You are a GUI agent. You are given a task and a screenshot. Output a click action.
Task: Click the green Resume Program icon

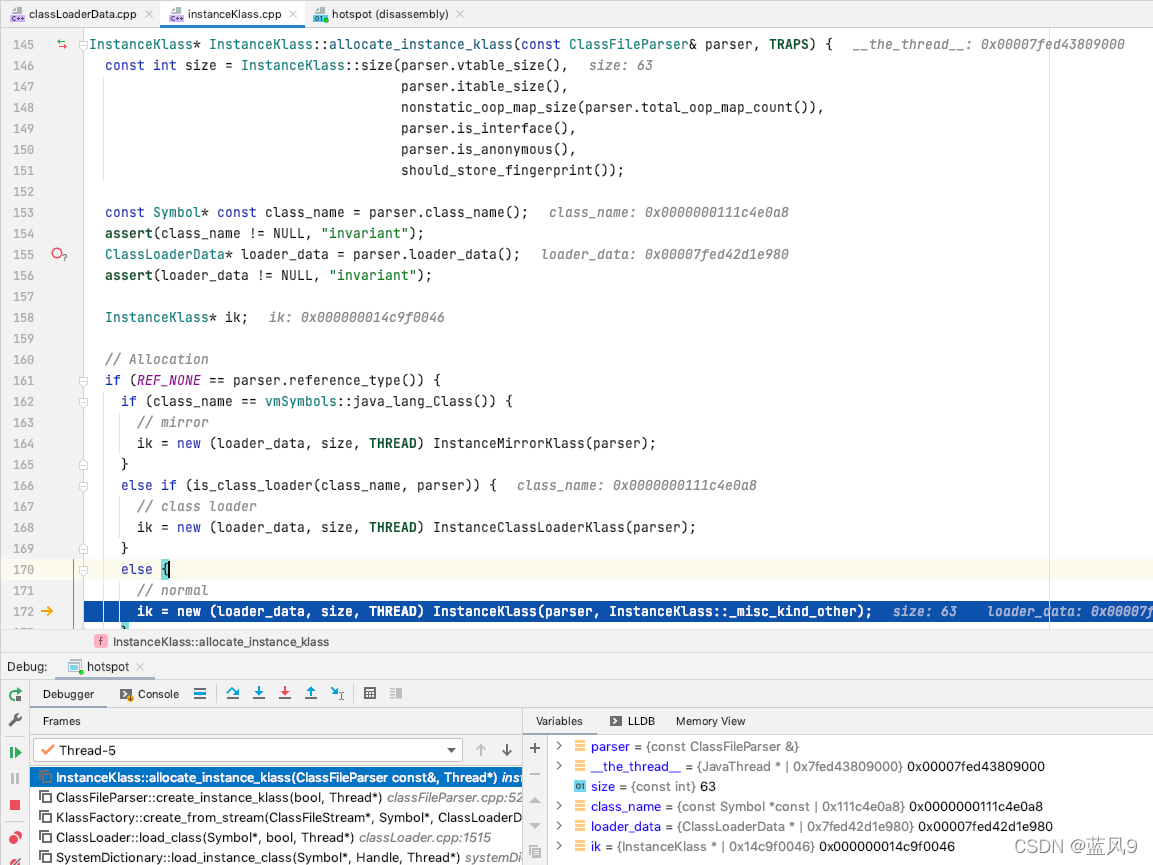pos(14,751)
